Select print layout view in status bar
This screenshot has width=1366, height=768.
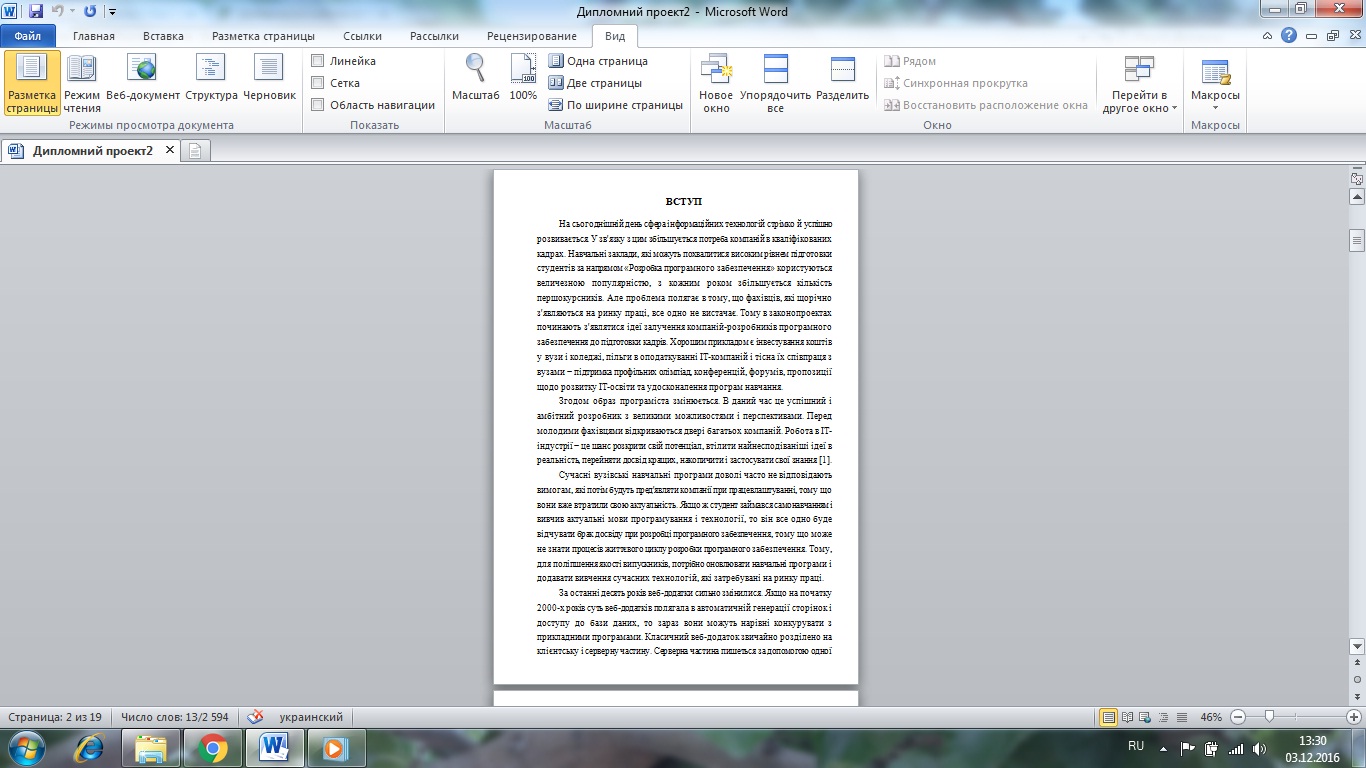1108,717
